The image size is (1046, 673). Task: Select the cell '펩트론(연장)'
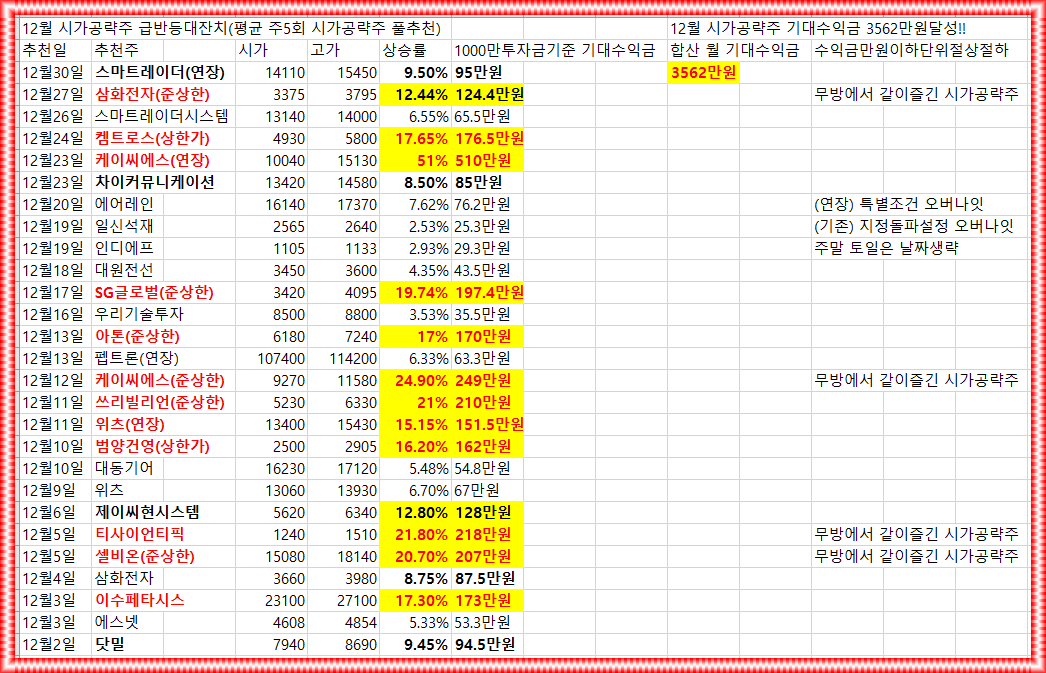click(x=137, y=359)
